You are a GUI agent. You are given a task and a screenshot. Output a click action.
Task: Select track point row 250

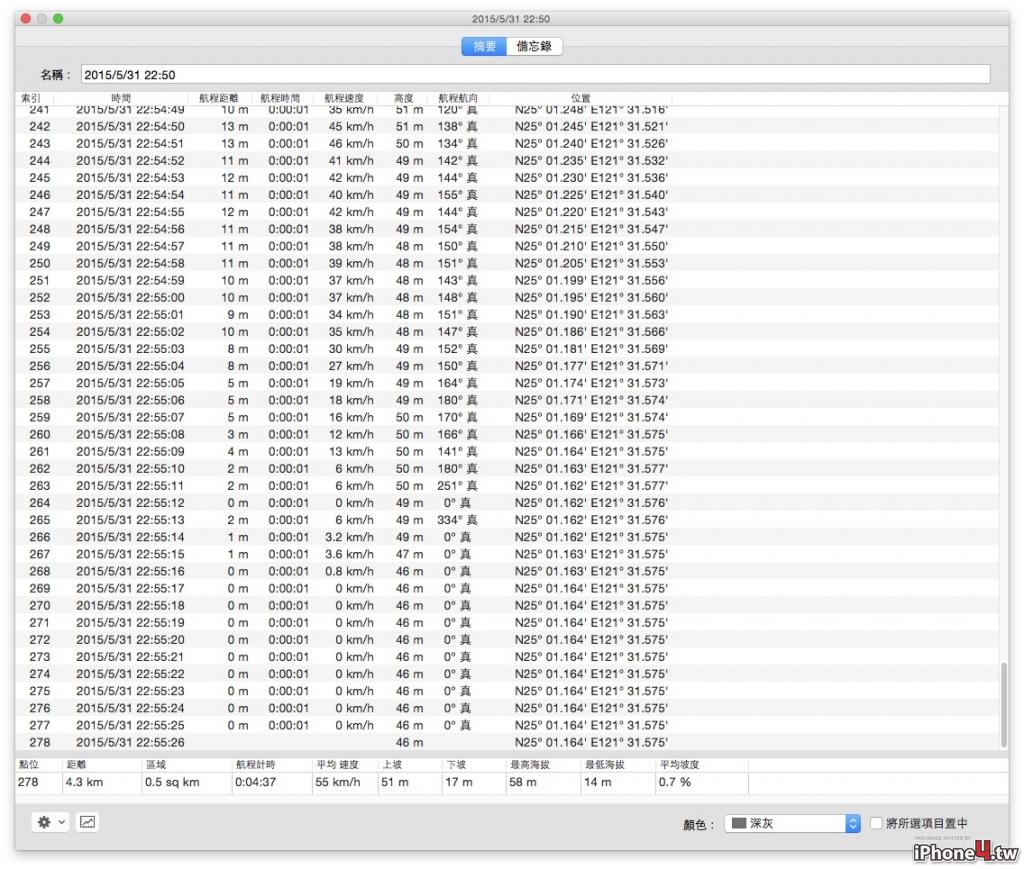click(x=507, y=263)
